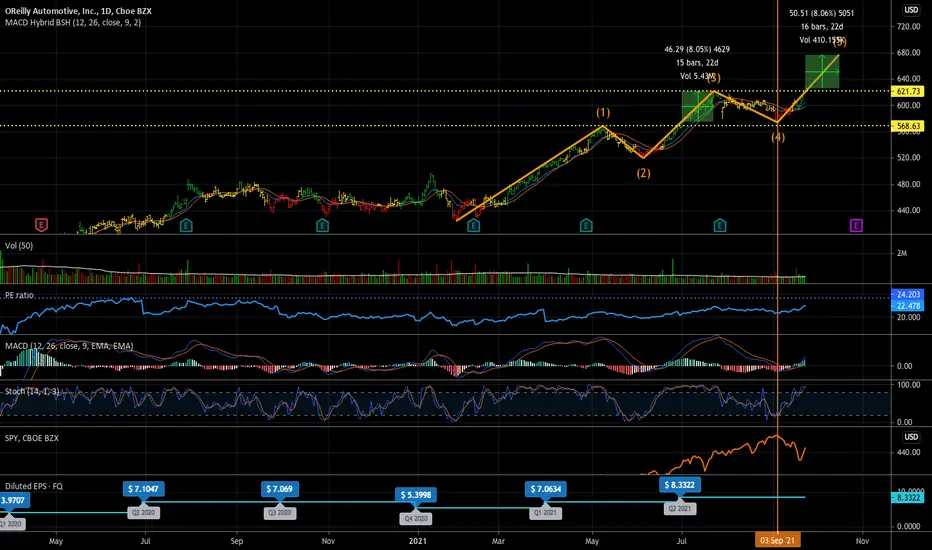Viewport: 932px width, 550px height.
Task: Open USD currency selector on price axis
Action: (911, 10)
